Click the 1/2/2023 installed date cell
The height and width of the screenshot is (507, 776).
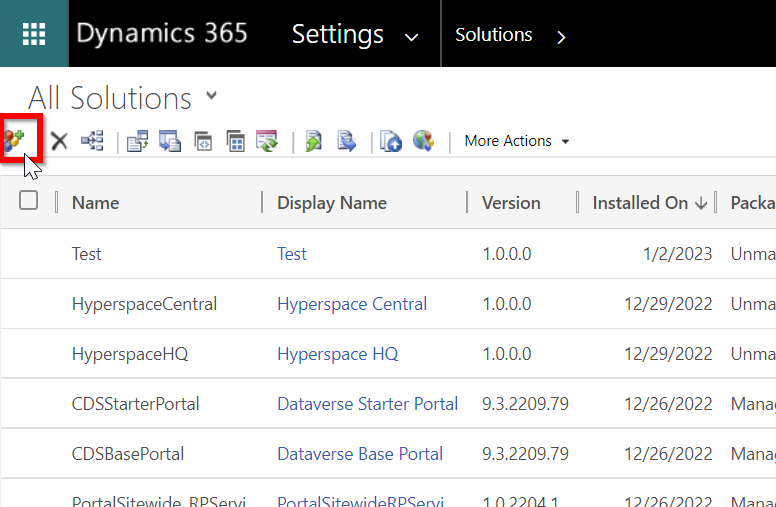[x=677, y=254]
